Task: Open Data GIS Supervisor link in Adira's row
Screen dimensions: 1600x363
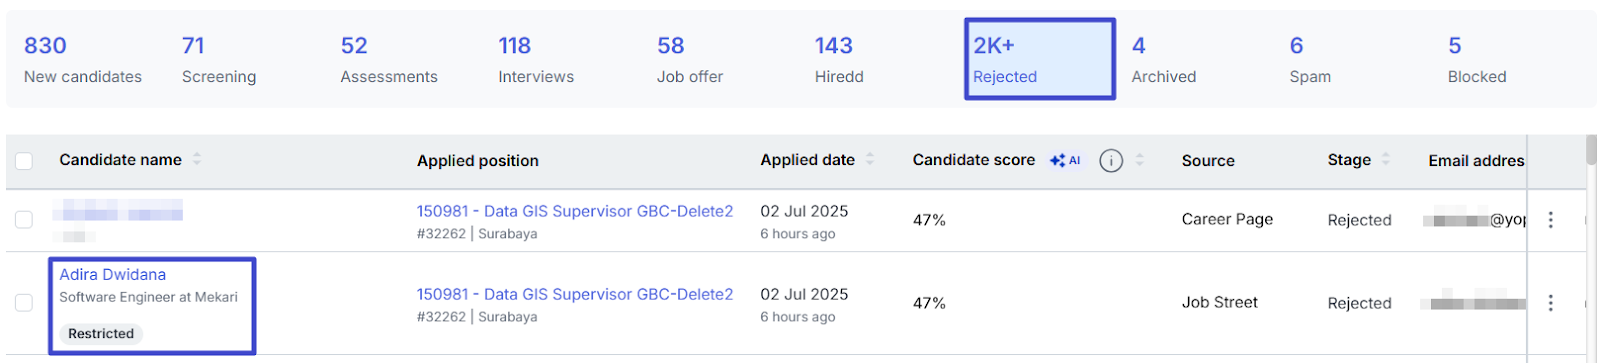Action: click(x=575, y=294)
